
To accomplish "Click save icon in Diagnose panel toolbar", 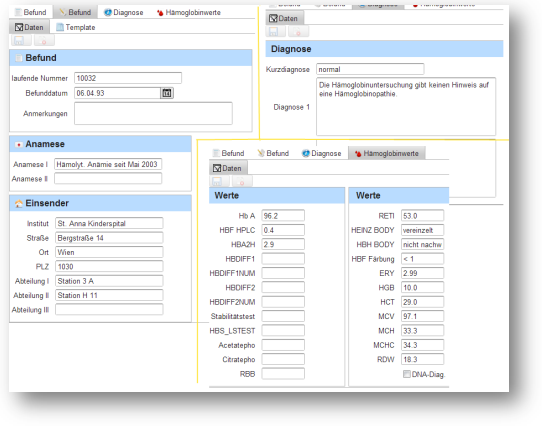I will [275, 32].
